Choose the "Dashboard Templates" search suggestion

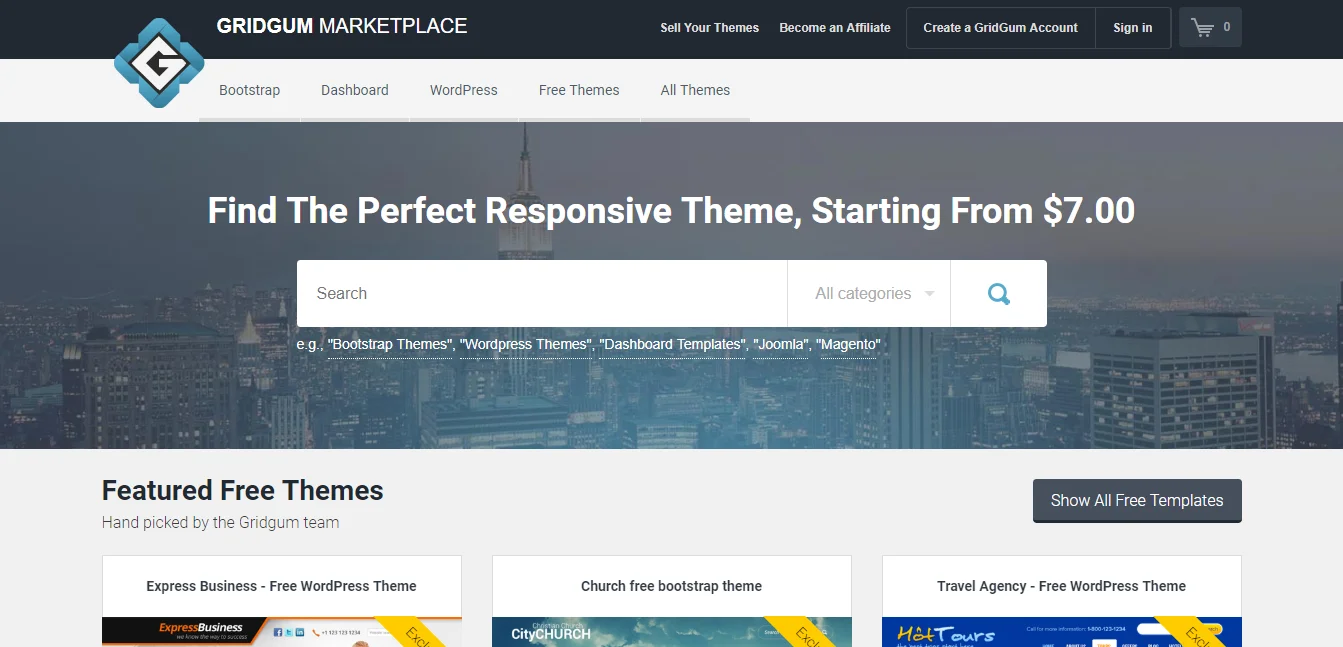pos(673,345)
